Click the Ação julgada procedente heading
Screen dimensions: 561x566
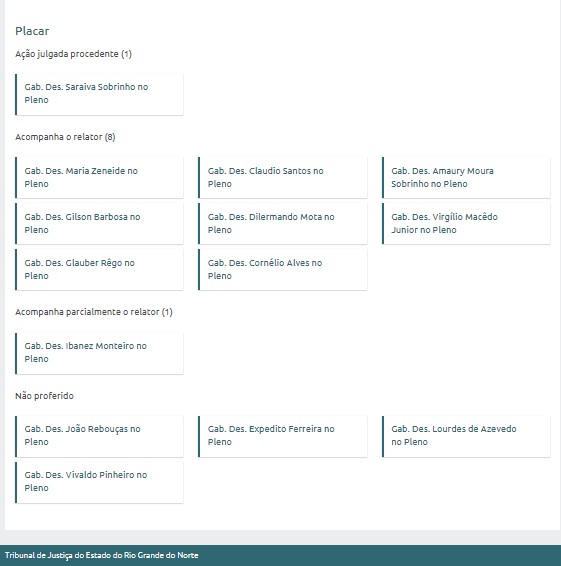[73, 54]
